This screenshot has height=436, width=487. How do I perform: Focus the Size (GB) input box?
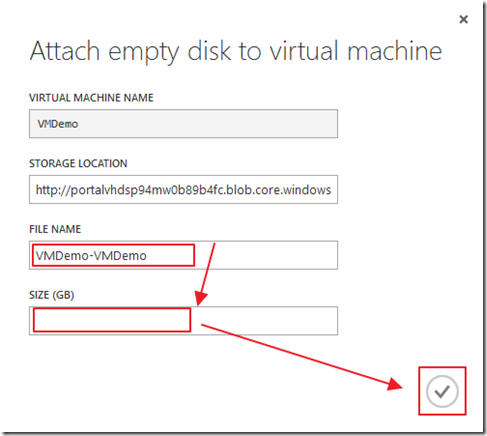[x=183, y=321]
